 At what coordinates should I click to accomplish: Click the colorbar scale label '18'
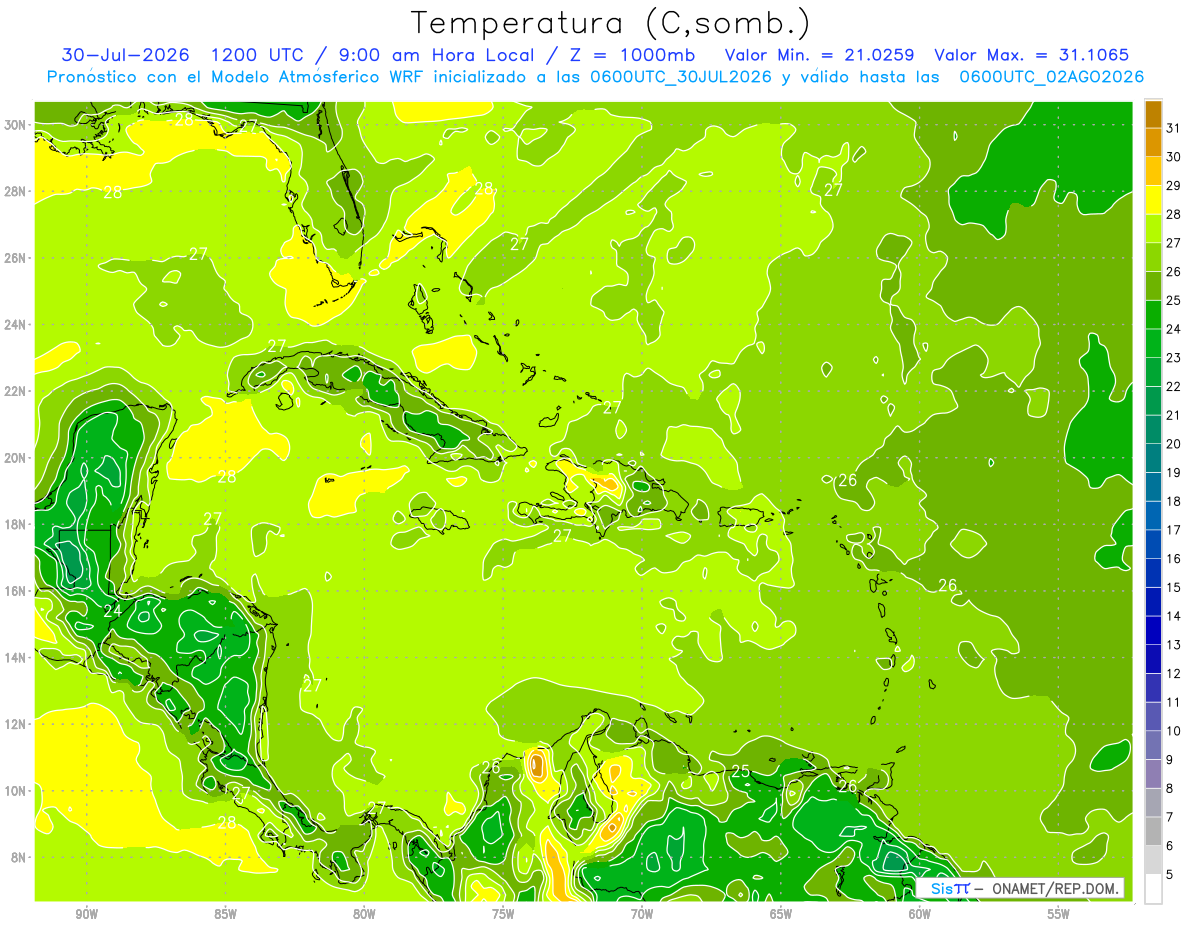click(1174, 502)
